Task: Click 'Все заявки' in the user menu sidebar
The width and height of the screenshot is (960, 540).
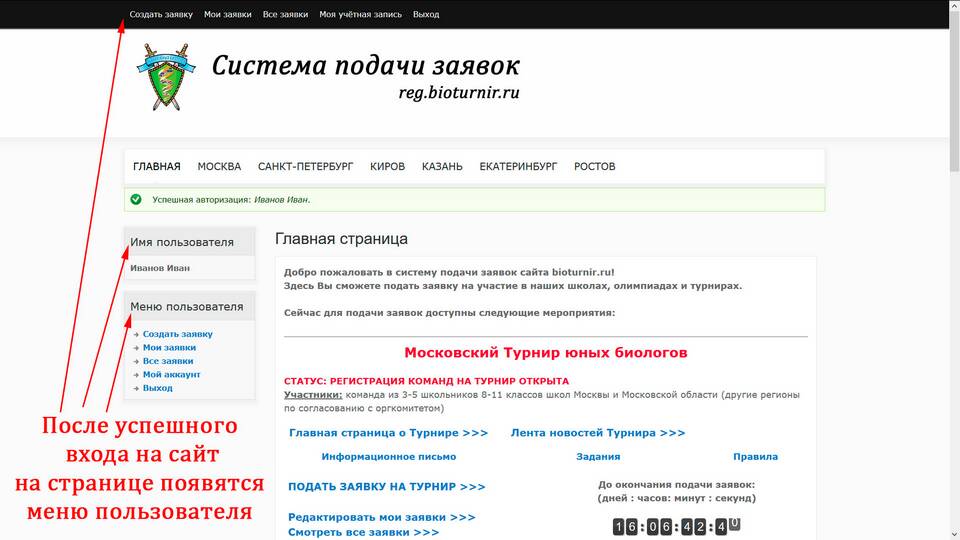Action: click(x=168, y=361)
